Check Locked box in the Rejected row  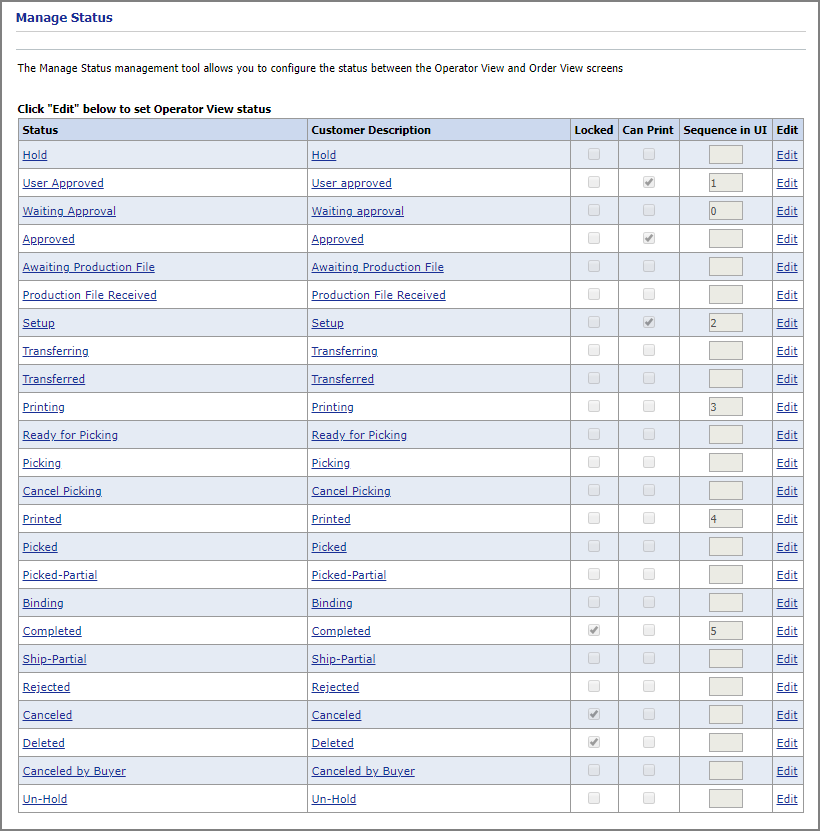coord(594,686)
